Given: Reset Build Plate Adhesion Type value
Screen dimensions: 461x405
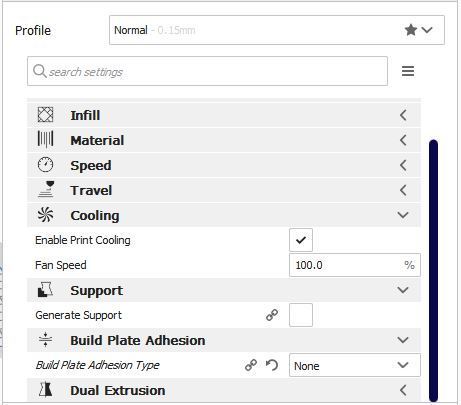Looking at the screenshot, I should [272, 365].
